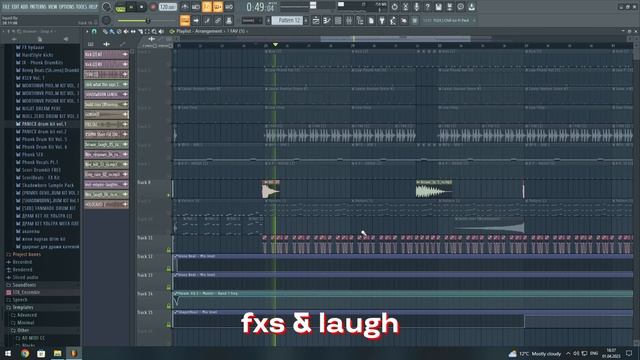The width and height of the screenshot is (640, 360).
Task: Toggle the loop recording button
Action: coord(229,7)
